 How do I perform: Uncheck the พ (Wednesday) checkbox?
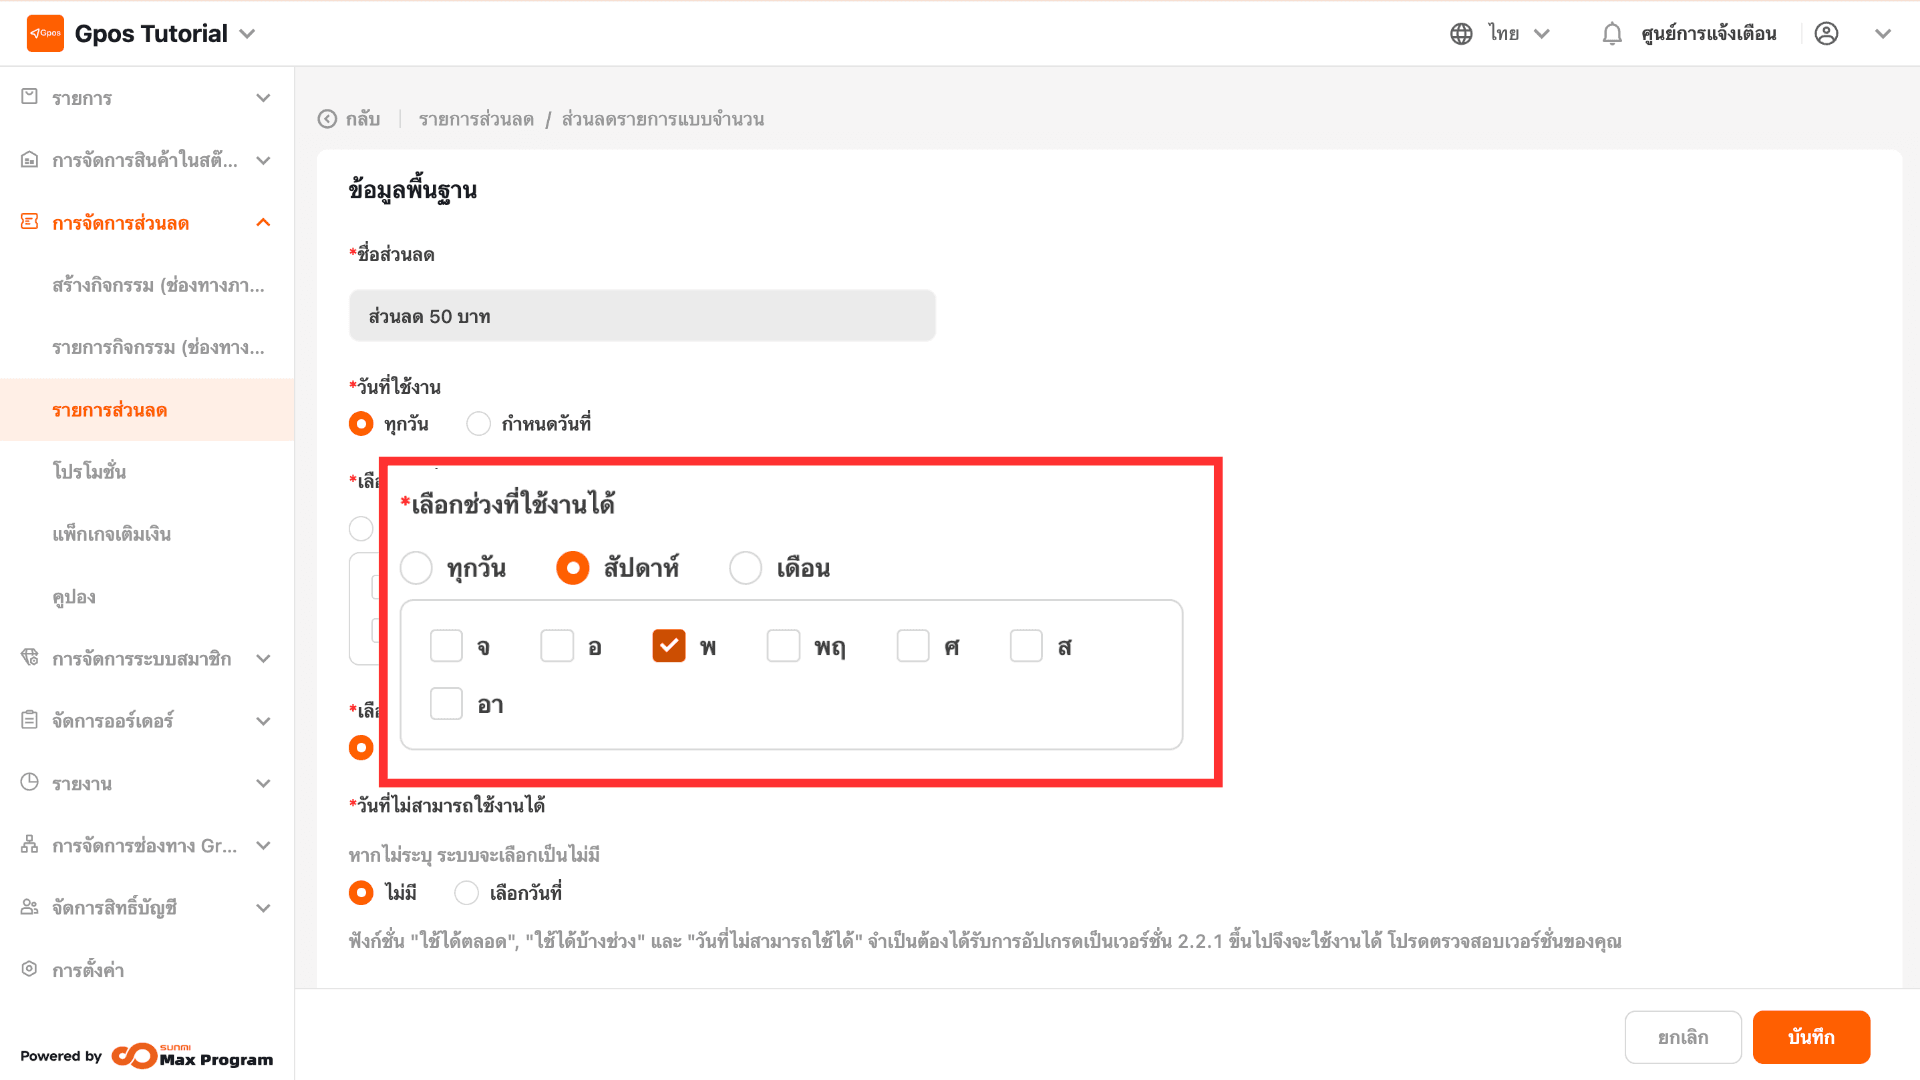[x=668, y=646]
